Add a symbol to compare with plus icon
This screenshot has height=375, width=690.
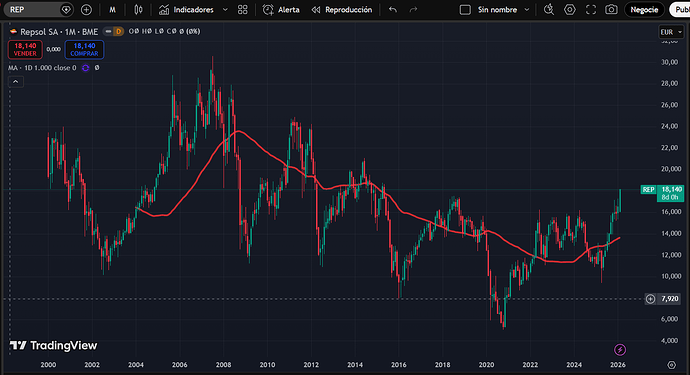click(x=86, y=10)
